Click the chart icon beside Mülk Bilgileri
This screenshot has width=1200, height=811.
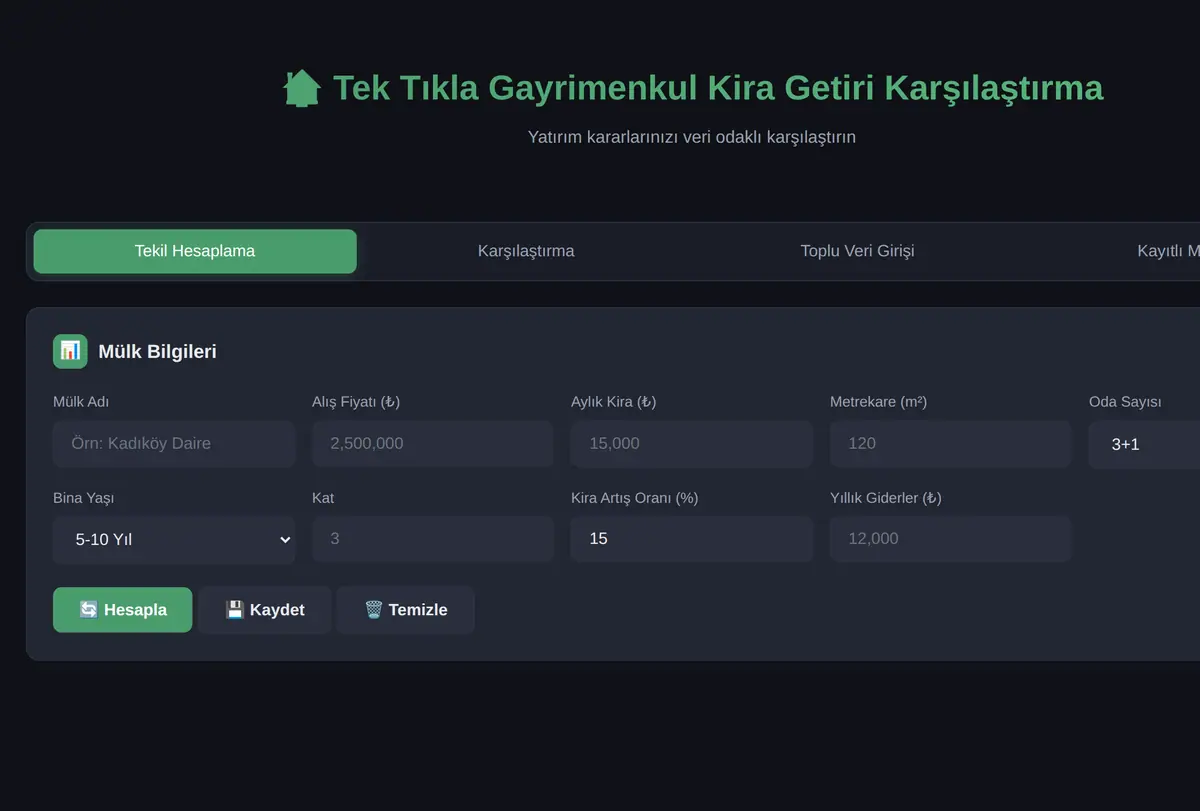70,351
